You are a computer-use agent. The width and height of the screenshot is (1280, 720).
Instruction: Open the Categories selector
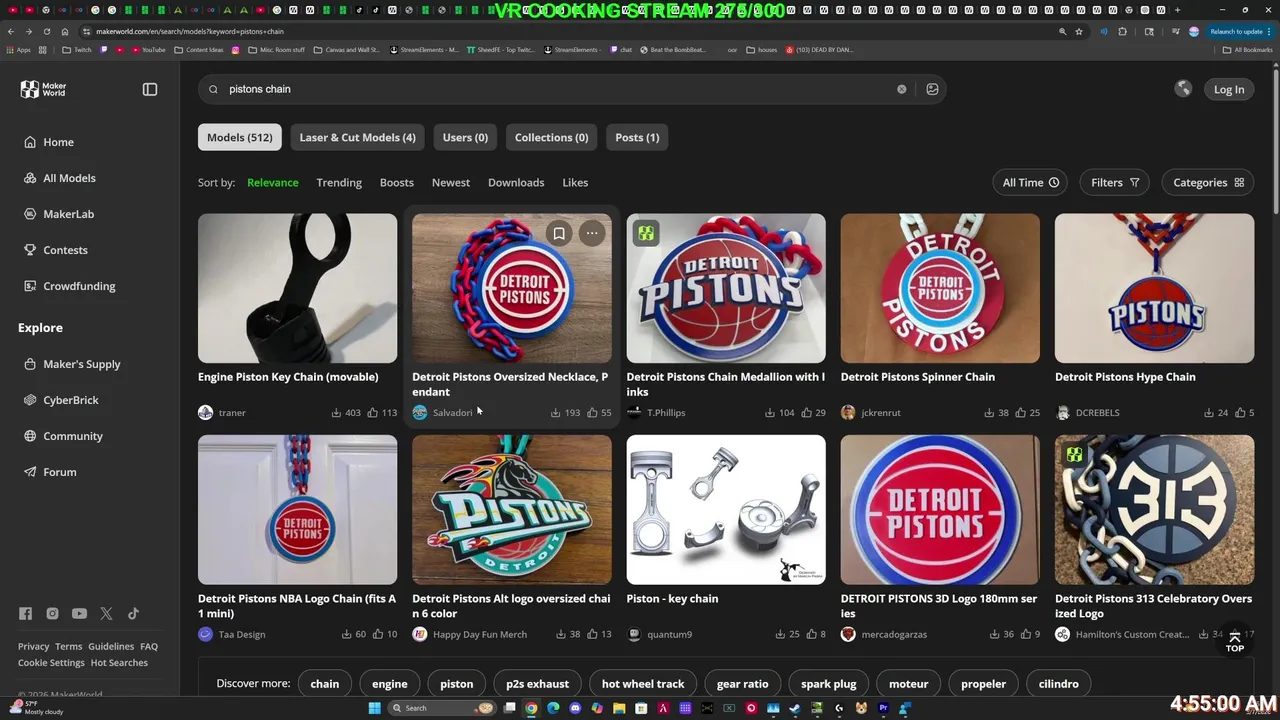pyautogui.click(x=1208, y=182)
